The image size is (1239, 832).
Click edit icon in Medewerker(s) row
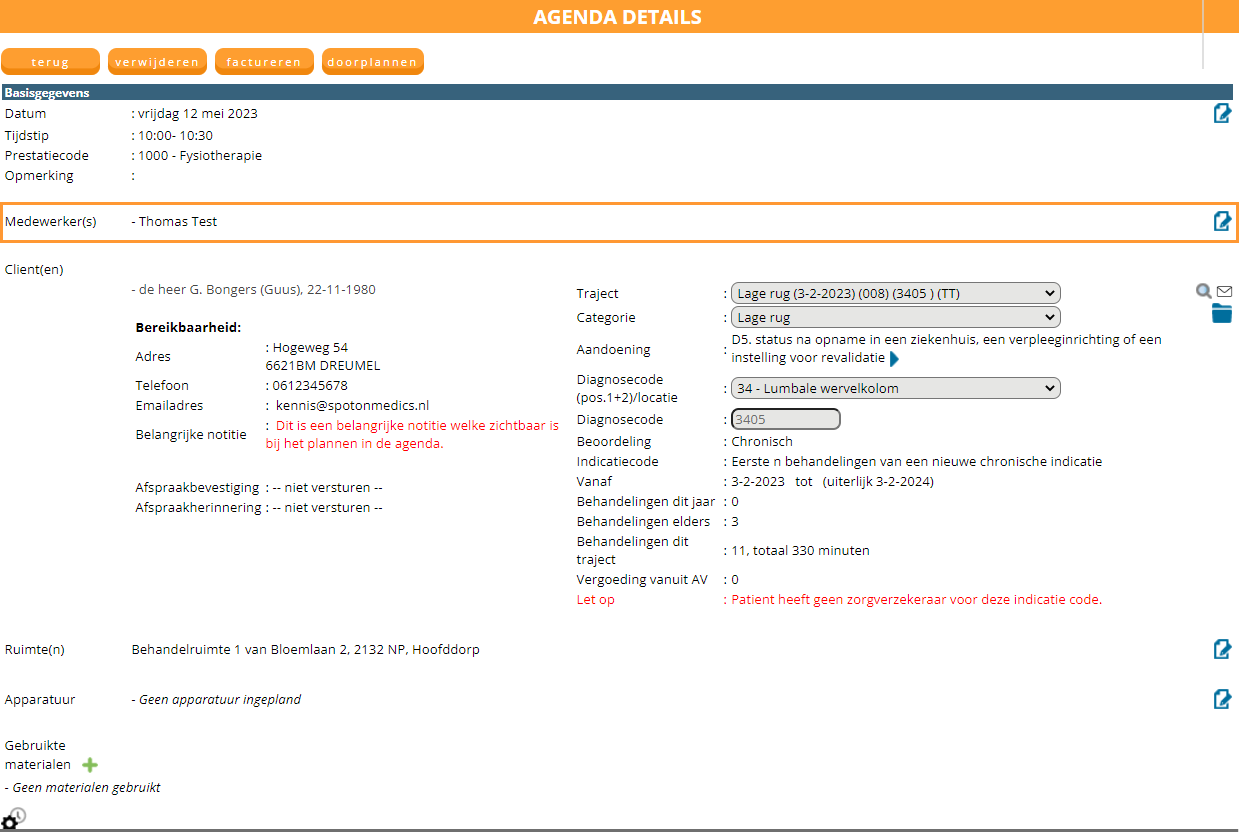1221,221
